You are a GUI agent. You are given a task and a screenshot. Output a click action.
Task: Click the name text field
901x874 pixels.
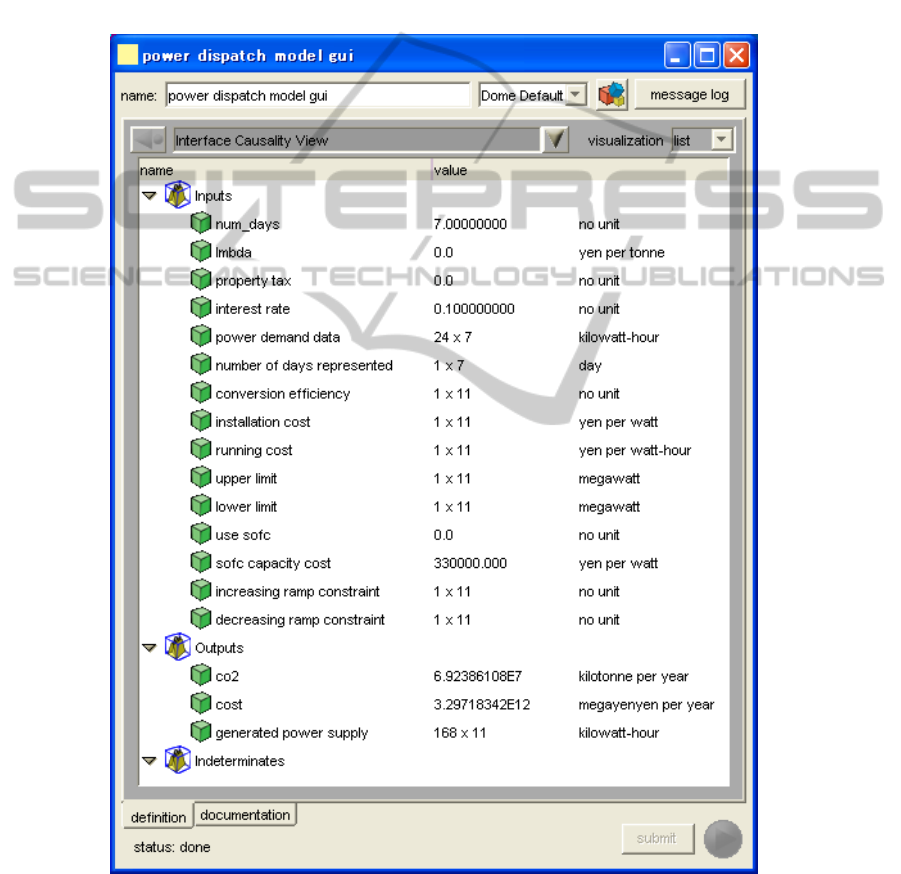pyautogui.click(x=317, y=96)
